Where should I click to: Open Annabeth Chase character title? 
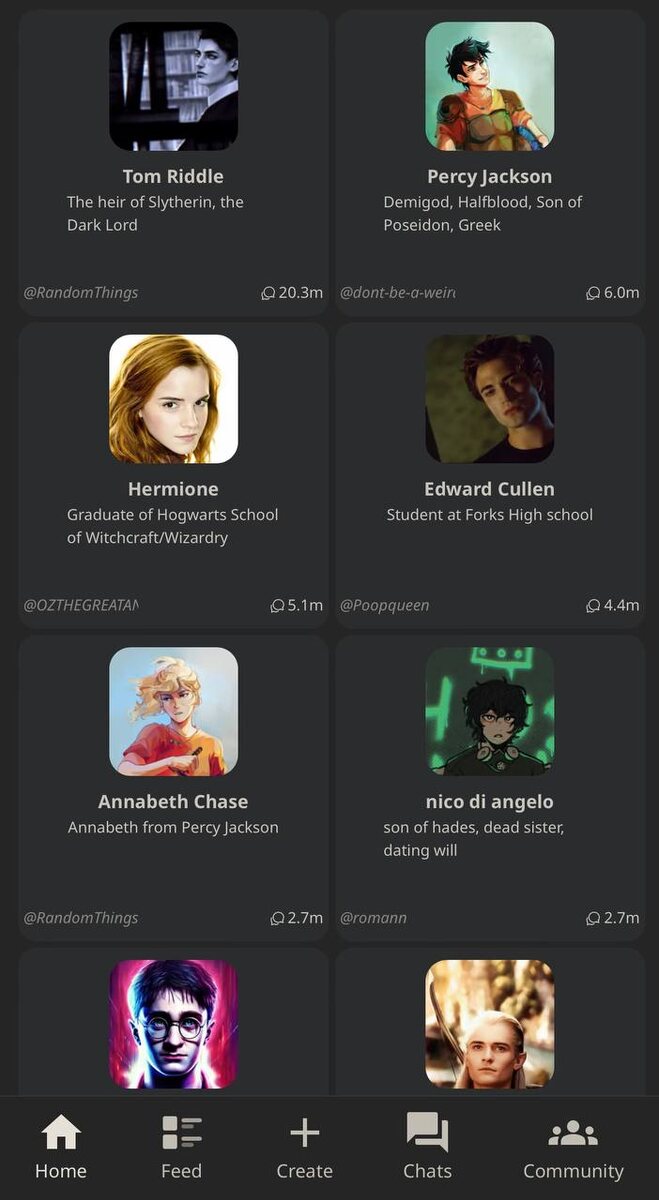tap(173, 802)
